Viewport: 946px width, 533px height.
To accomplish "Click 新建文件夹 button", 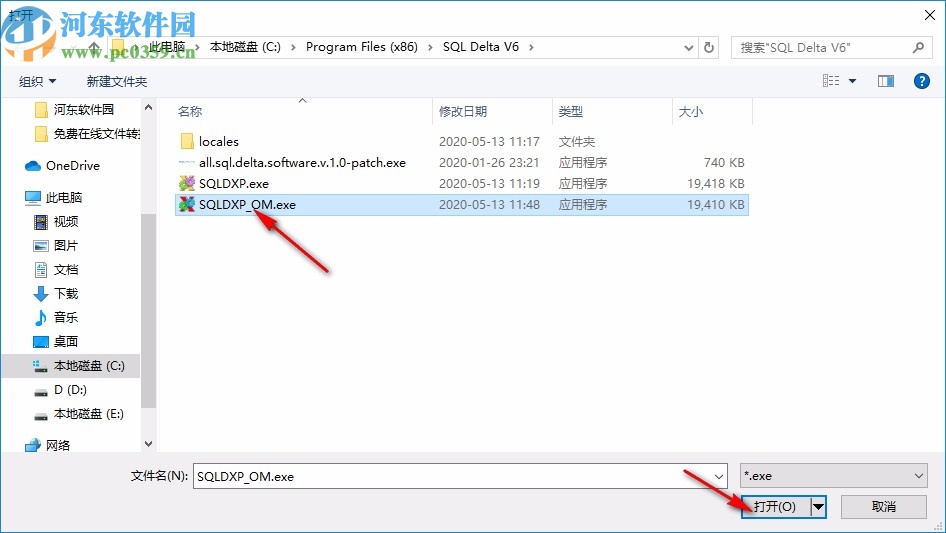I will (116, 81).
